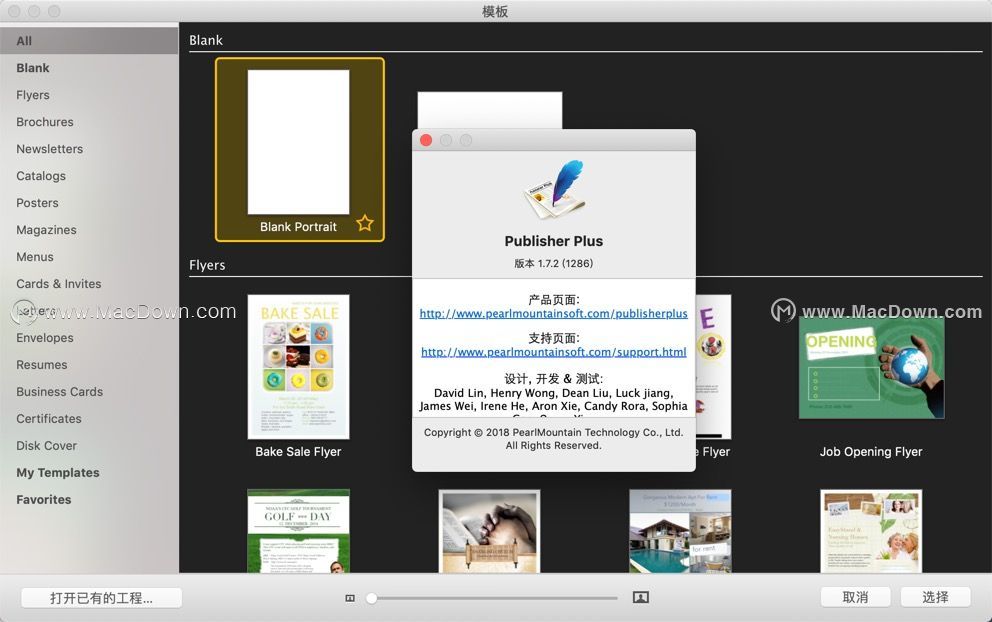
Task: Choose the praying hands flyer thumbnail
Action: tap(490, 531)
